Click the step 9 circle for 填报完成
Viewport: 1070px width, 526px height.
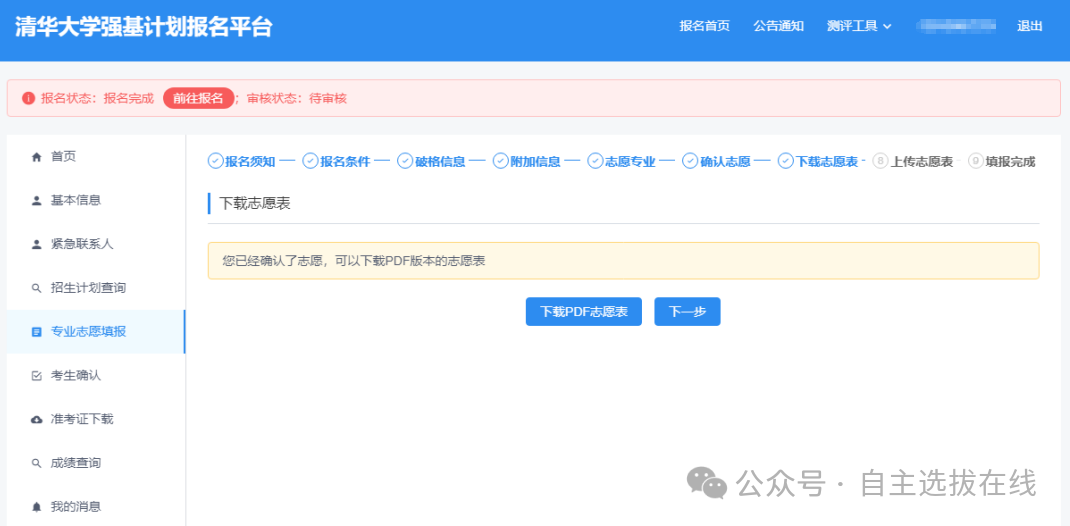pos(976,162)
